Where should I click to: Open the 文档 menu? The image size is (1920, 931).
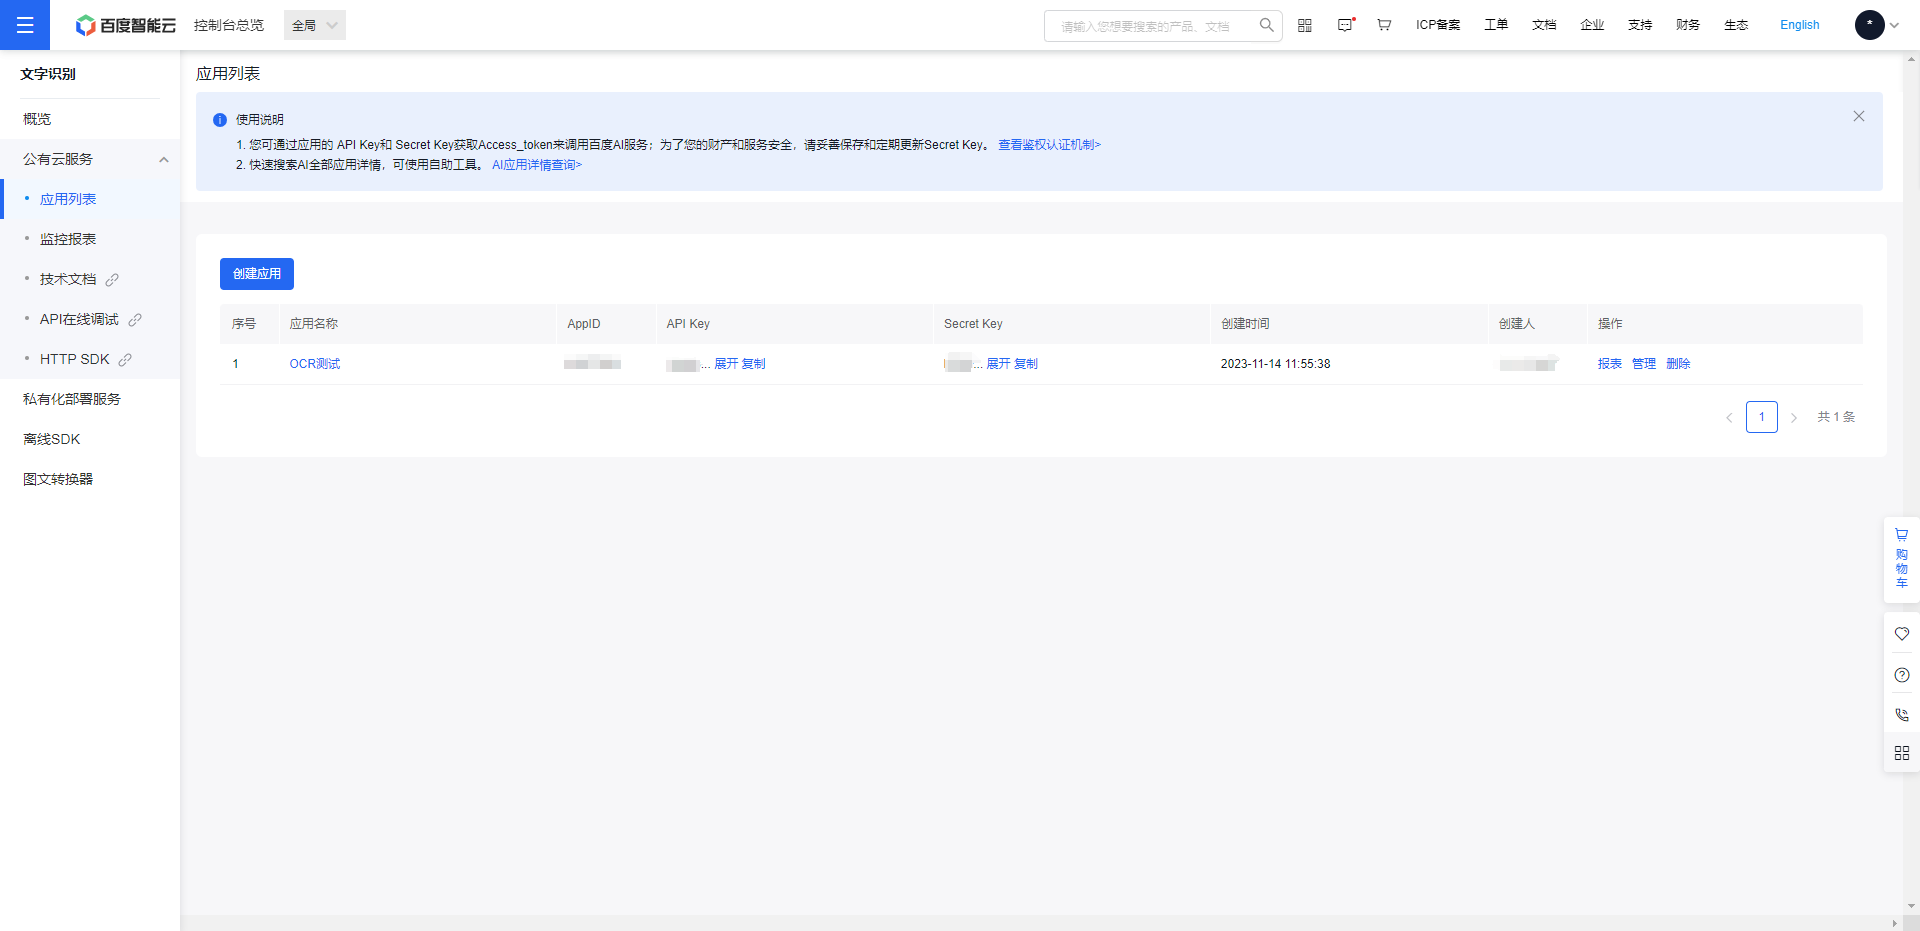[x=1544, y=25]
